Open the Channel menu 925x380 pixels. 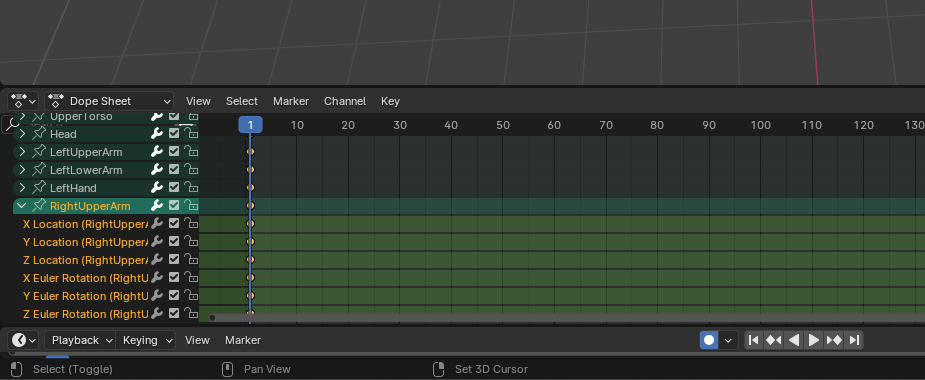[x=345, y=101]
